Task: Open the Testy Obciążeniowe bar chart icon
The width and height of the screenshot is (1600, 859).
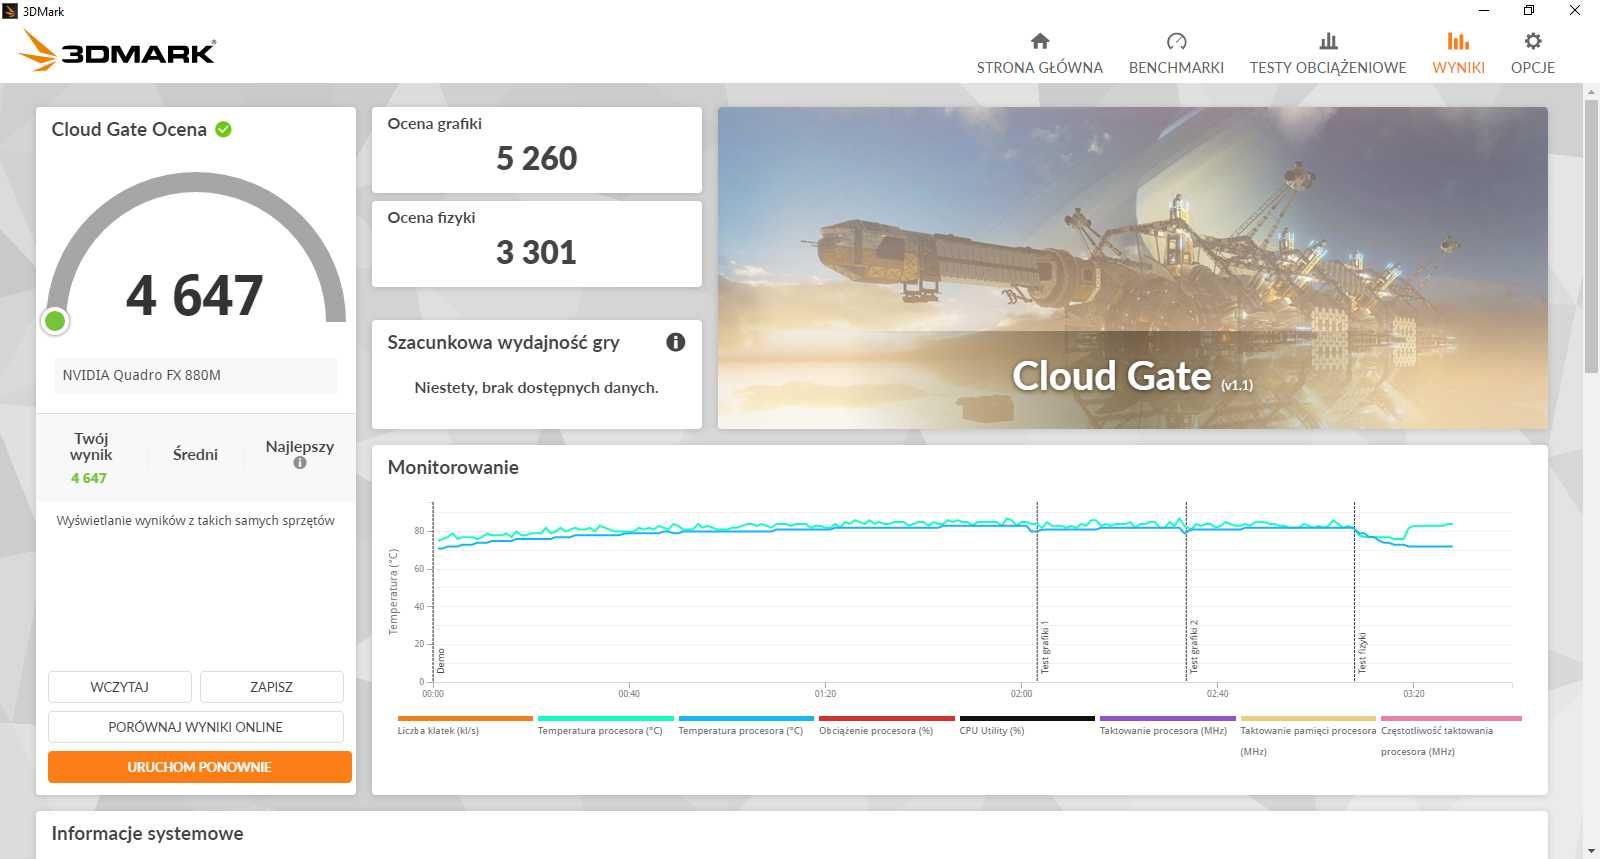Action: (x=1328, y=41)
